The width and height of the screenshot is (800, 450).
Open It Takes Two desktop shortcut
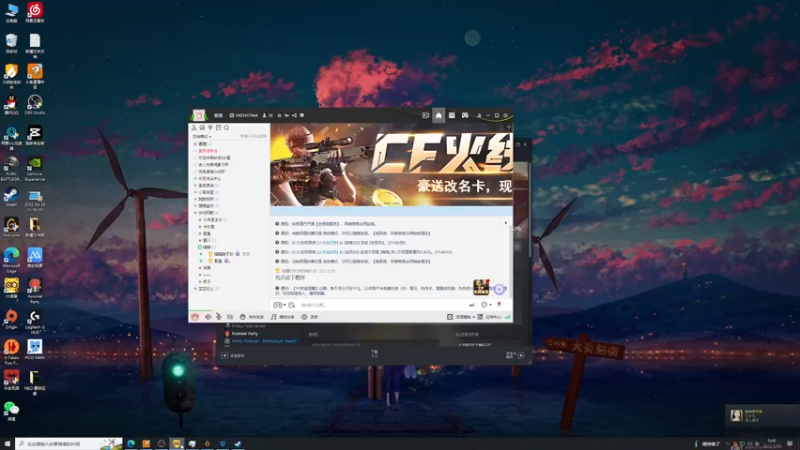pyautogui.click(x=11, y=353)
